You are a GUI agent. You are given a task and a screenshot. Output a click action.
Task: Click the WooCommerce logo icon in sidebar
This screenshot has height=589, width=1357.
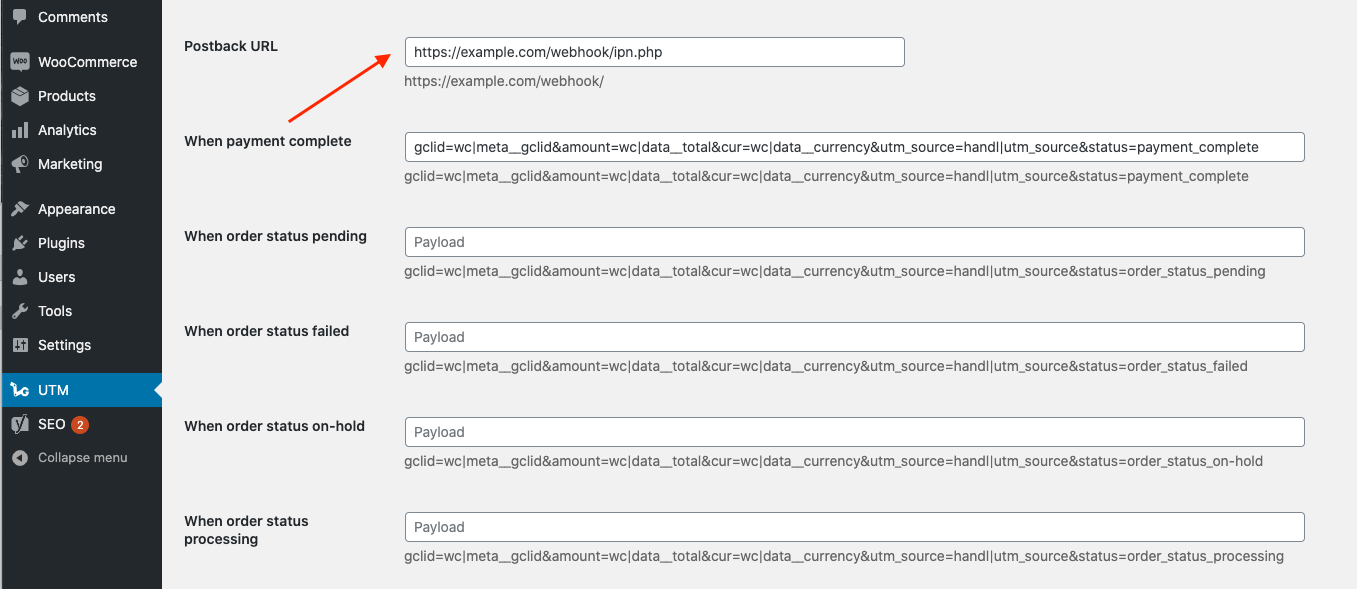pos(20,62)
